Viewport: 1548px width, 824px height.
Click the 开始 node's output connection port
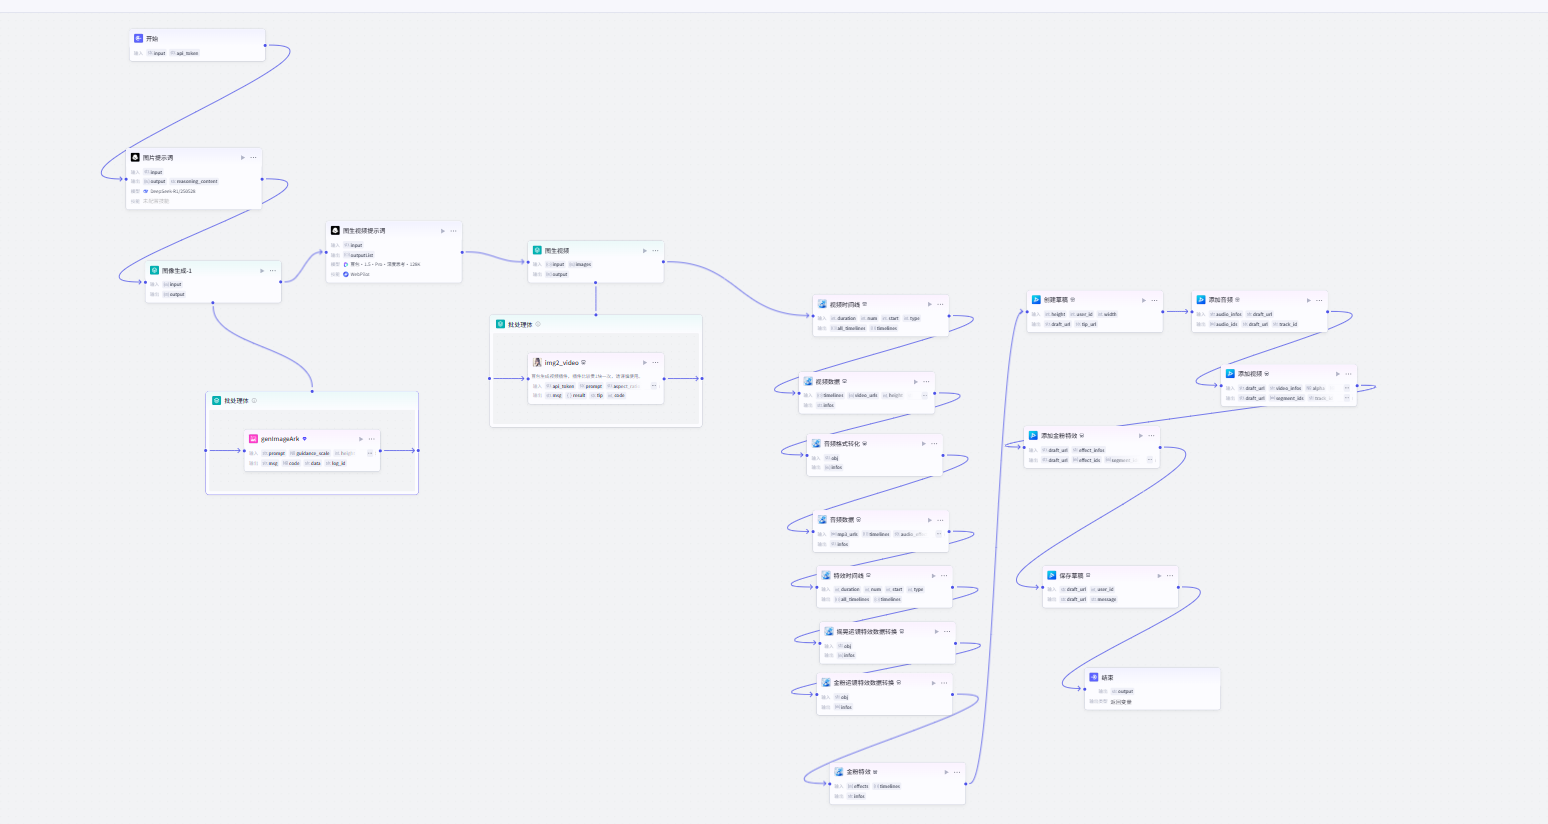click(x=265, y=45)
